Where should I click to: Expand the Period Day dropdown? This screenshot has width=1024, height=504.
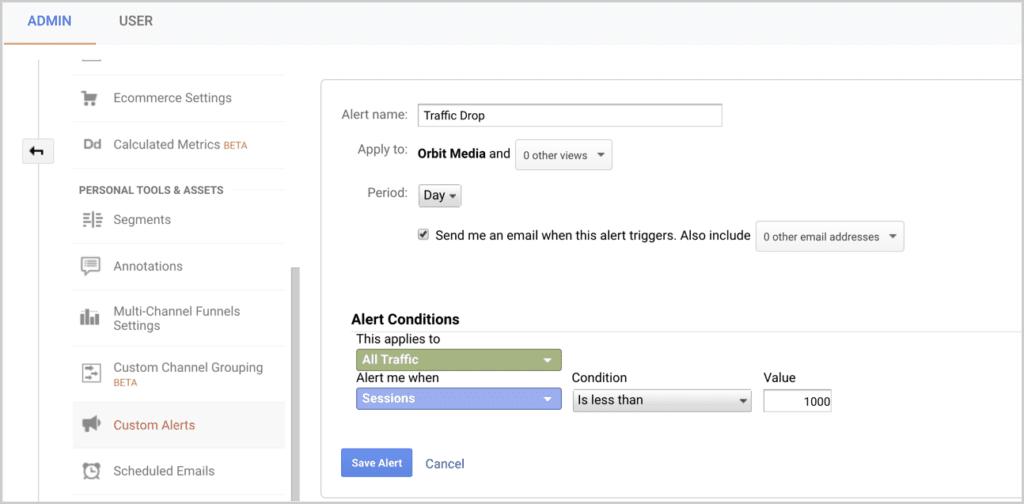coord(440,195)
